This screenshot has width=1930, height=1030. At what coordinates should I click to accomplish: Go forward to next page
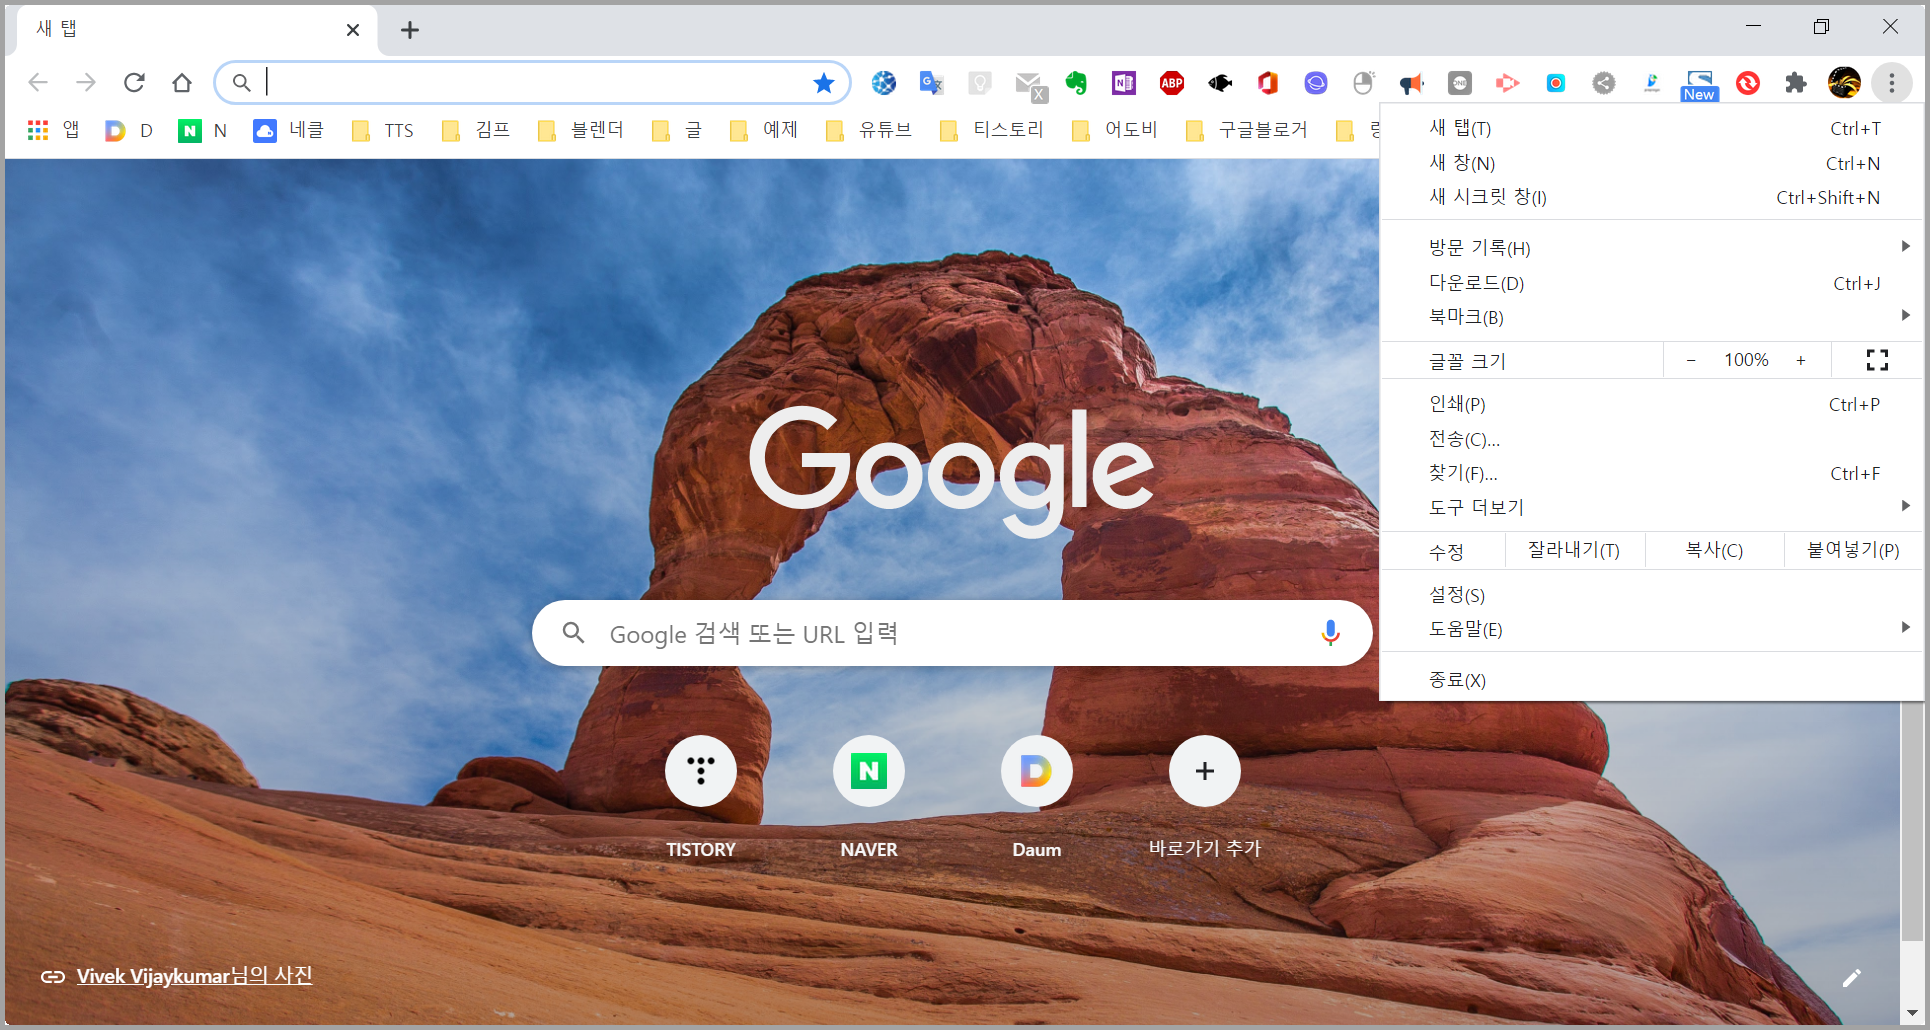(x=86, y=83)
